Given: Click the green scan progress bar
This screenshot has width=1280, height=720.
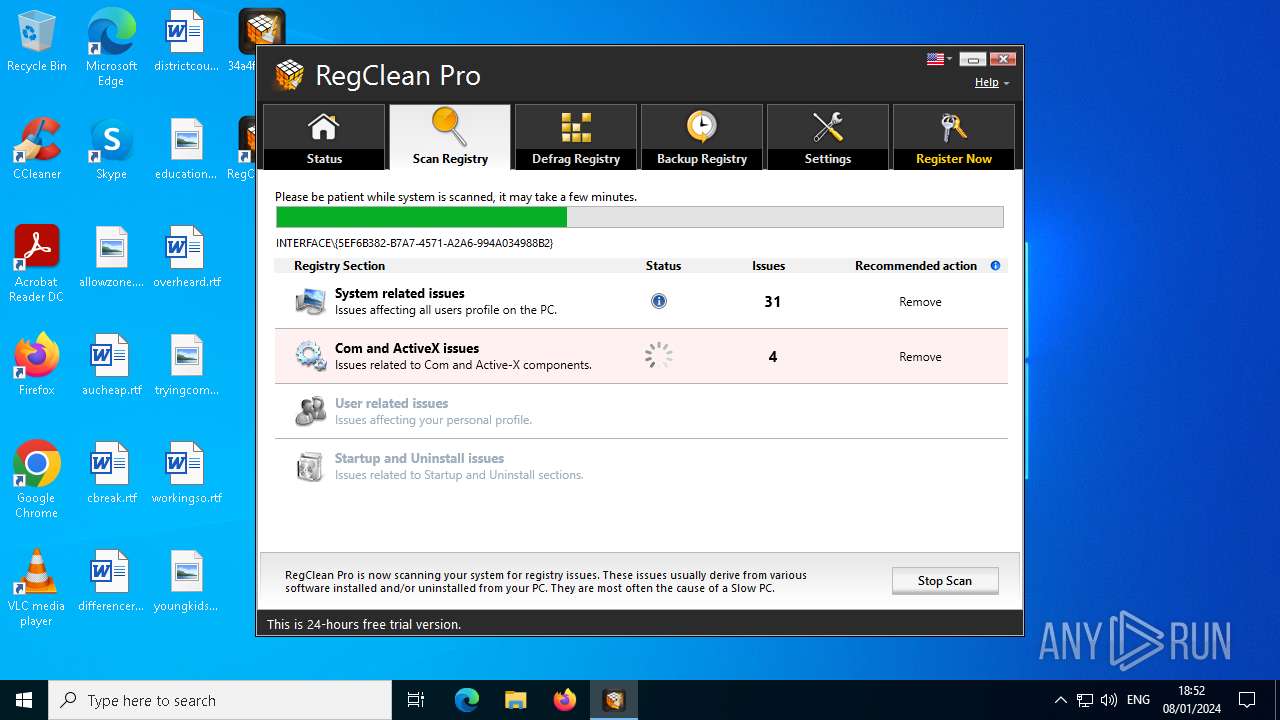Looking at the screenshot, I should [421, 217].
